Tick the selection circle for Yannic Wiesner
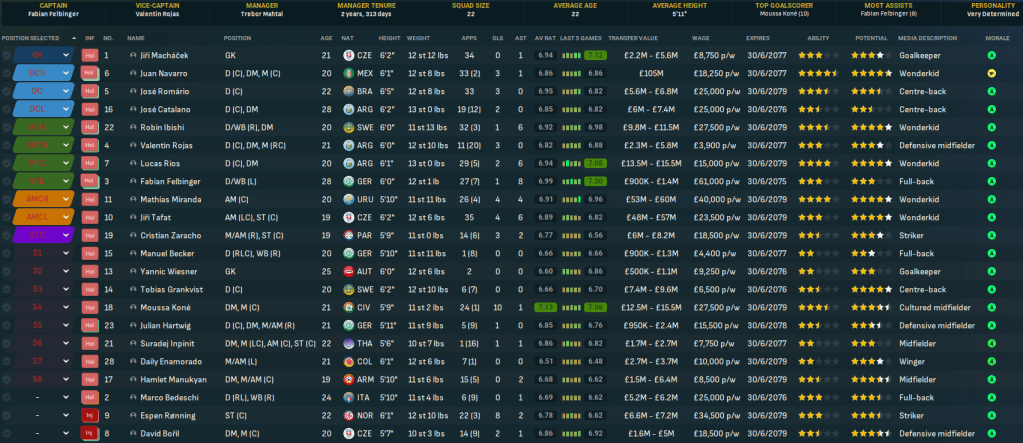Viewport: 1023px width, 443px height. tap(7, 270)
